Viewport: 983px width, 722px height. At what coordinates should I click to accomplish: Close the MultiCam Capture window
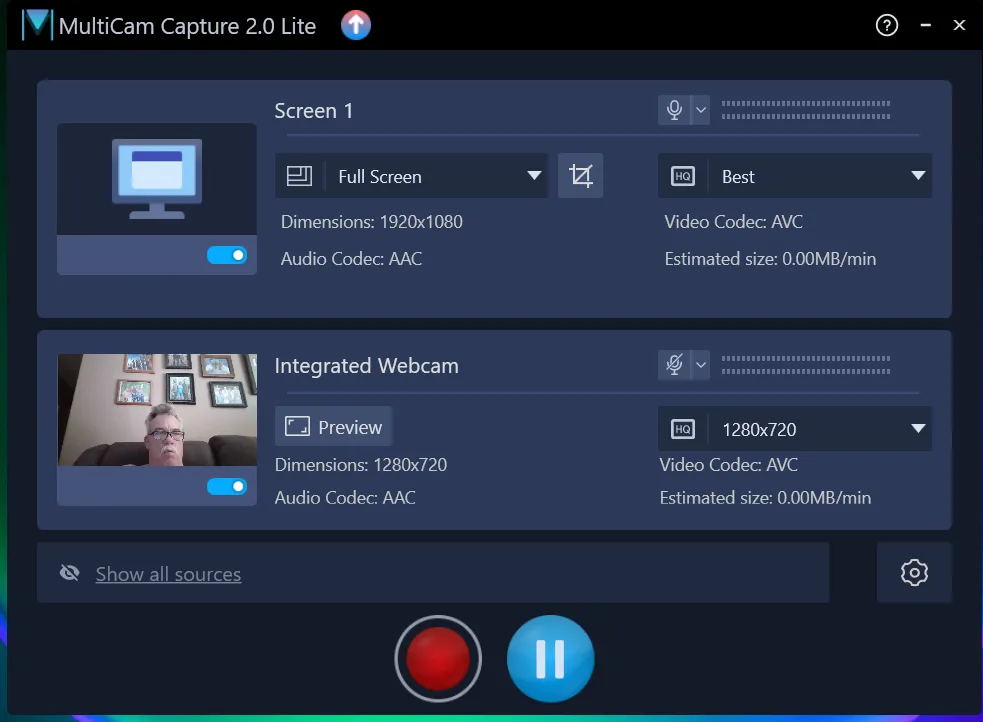point(959,26)
